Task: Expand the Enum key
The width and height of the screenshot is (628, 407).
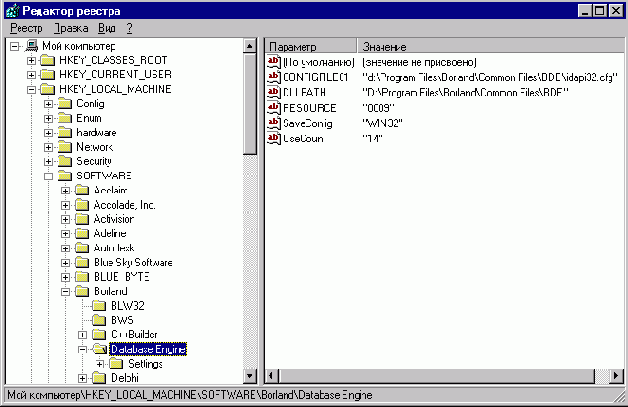Action: (x=48, y=119)
